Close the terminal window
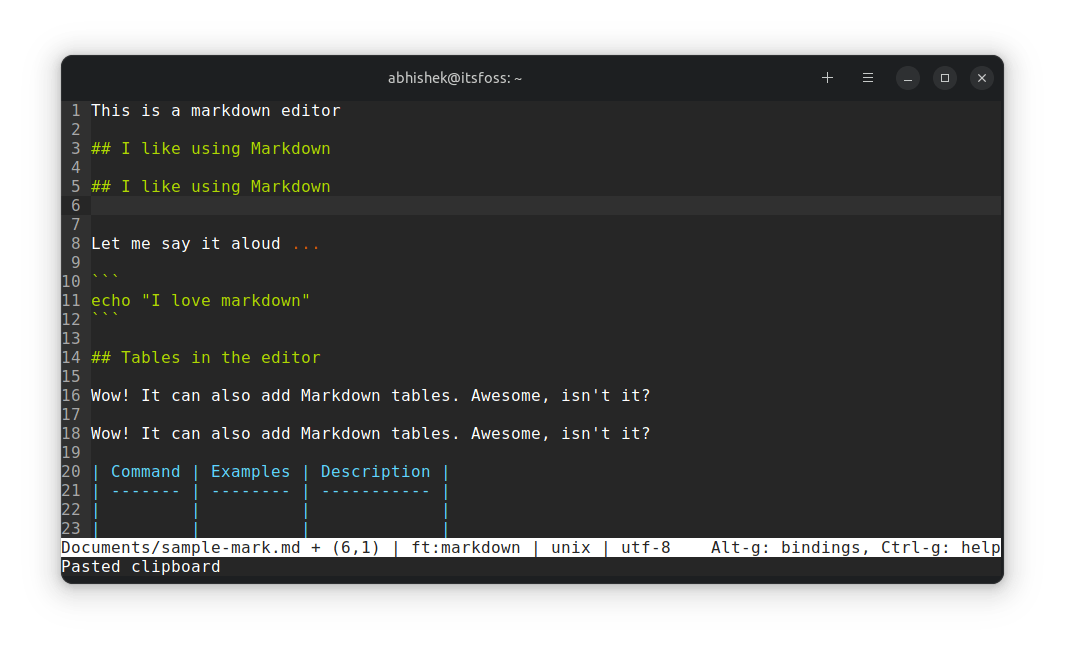This screenshot has height=651, width=1065. 981,78
